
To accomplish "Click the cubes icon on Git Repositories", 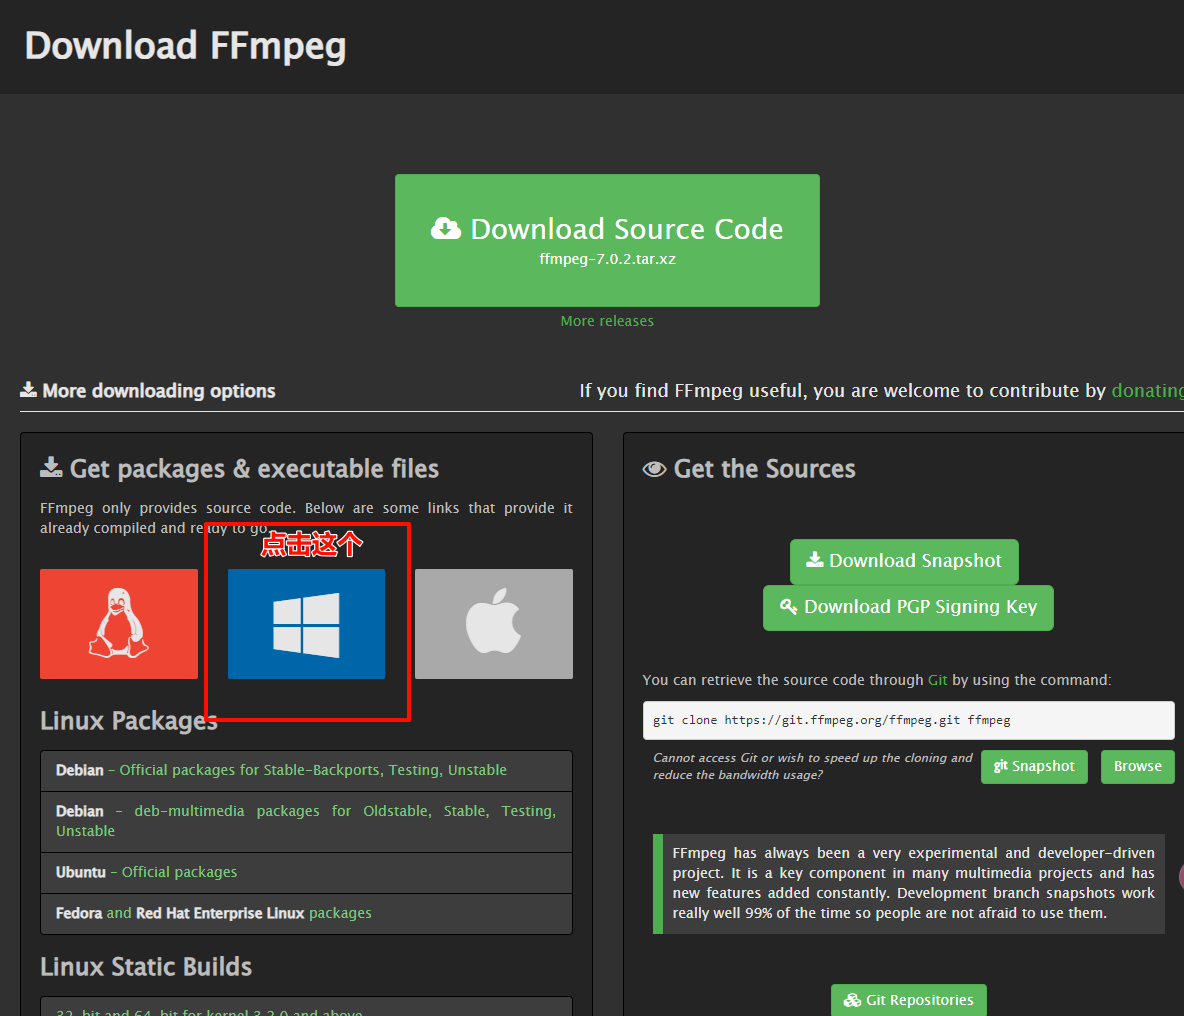I will point(853,1000).
